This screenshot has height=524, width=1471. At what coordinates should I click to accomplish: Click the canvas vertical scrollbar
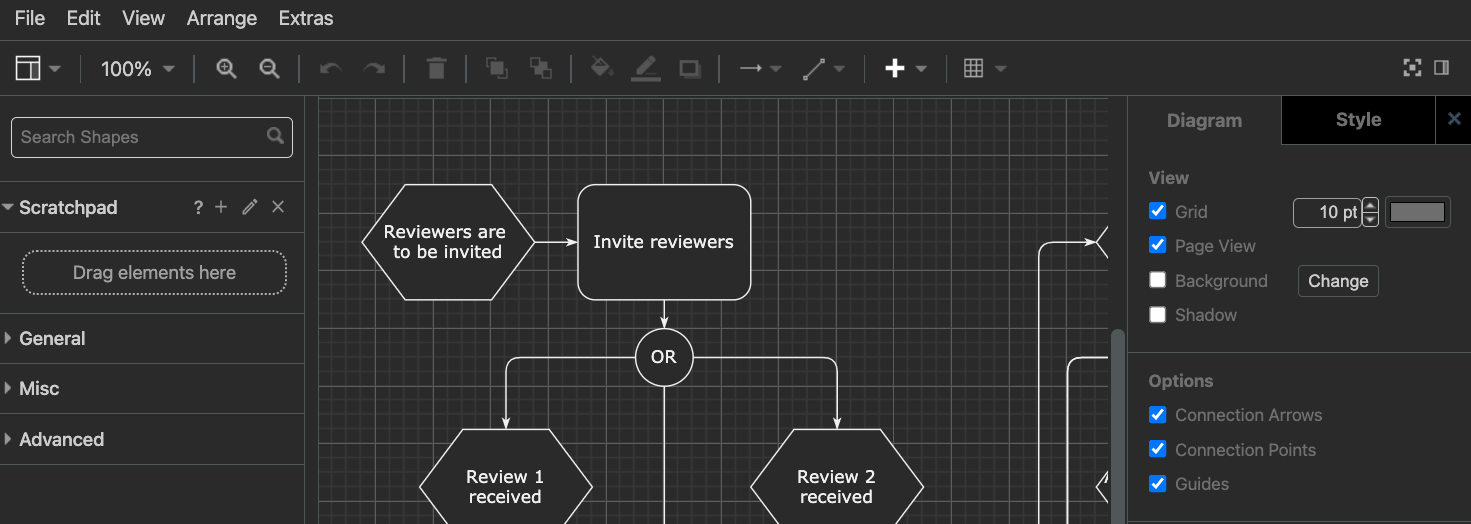tap(1118, 426)
